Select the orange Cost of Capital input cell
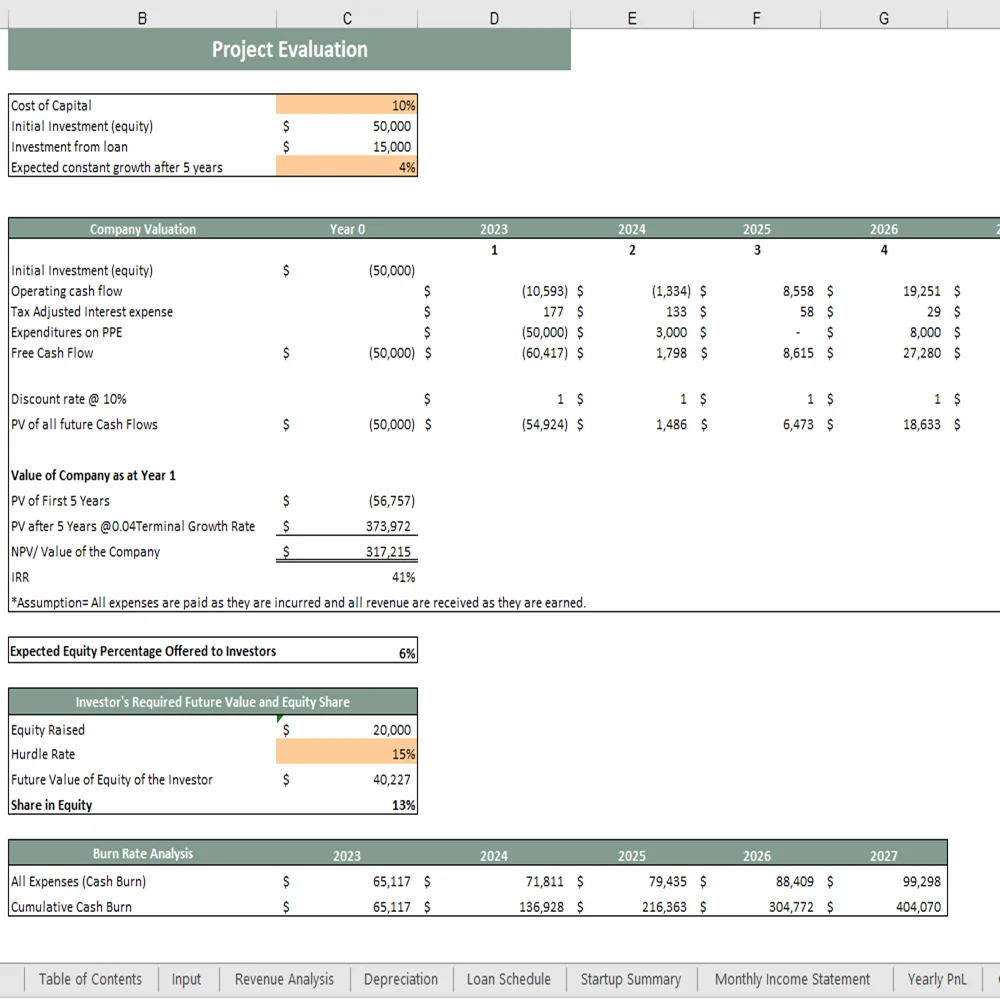Screen dimensions: 1000x1000 pyautogui.click(x=346, y=105)
